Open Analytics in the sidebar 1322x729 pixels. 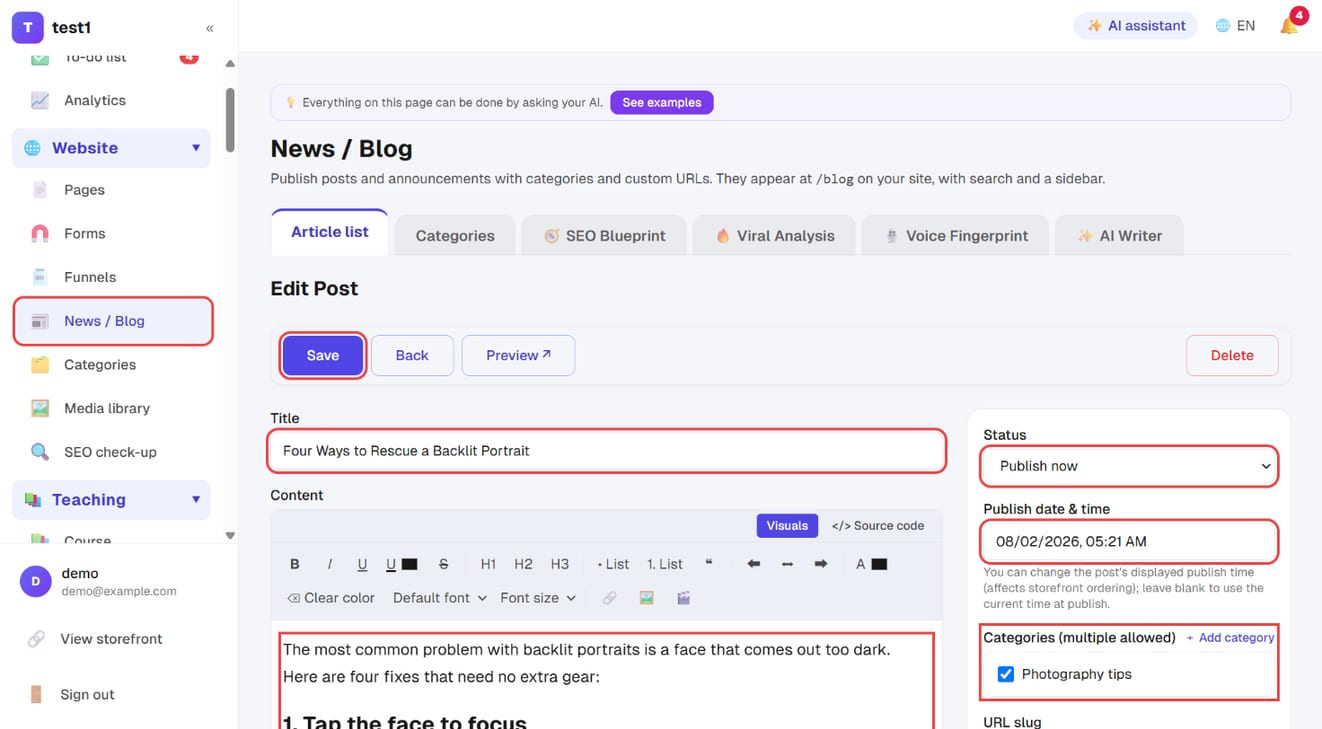[111, 100]
